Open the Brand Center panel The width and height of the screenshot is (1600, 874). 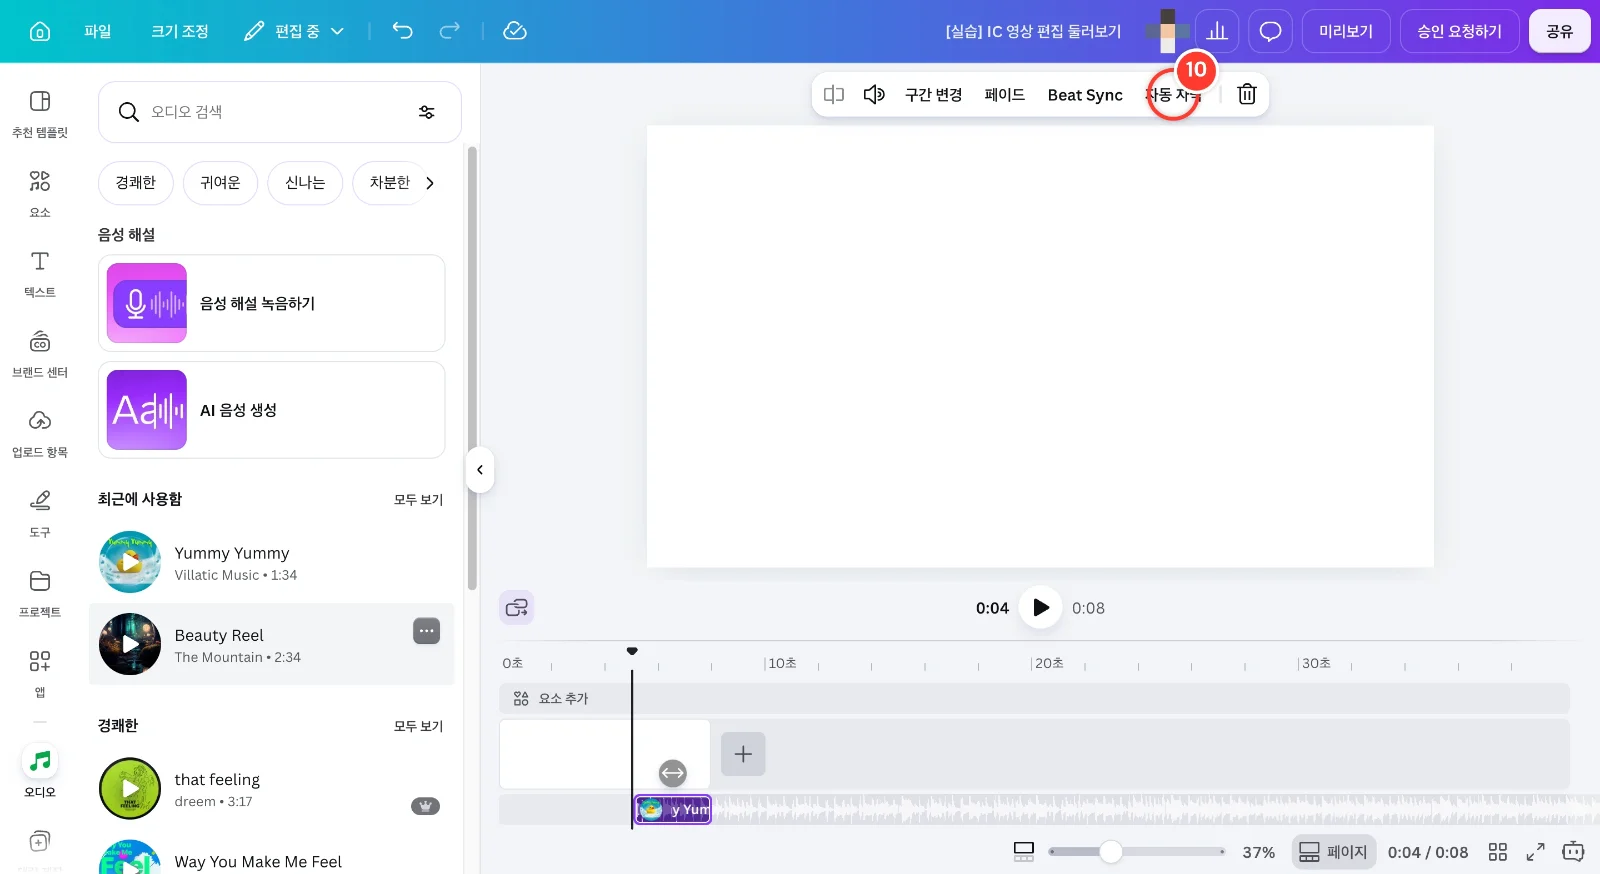[x=40, y=354]
